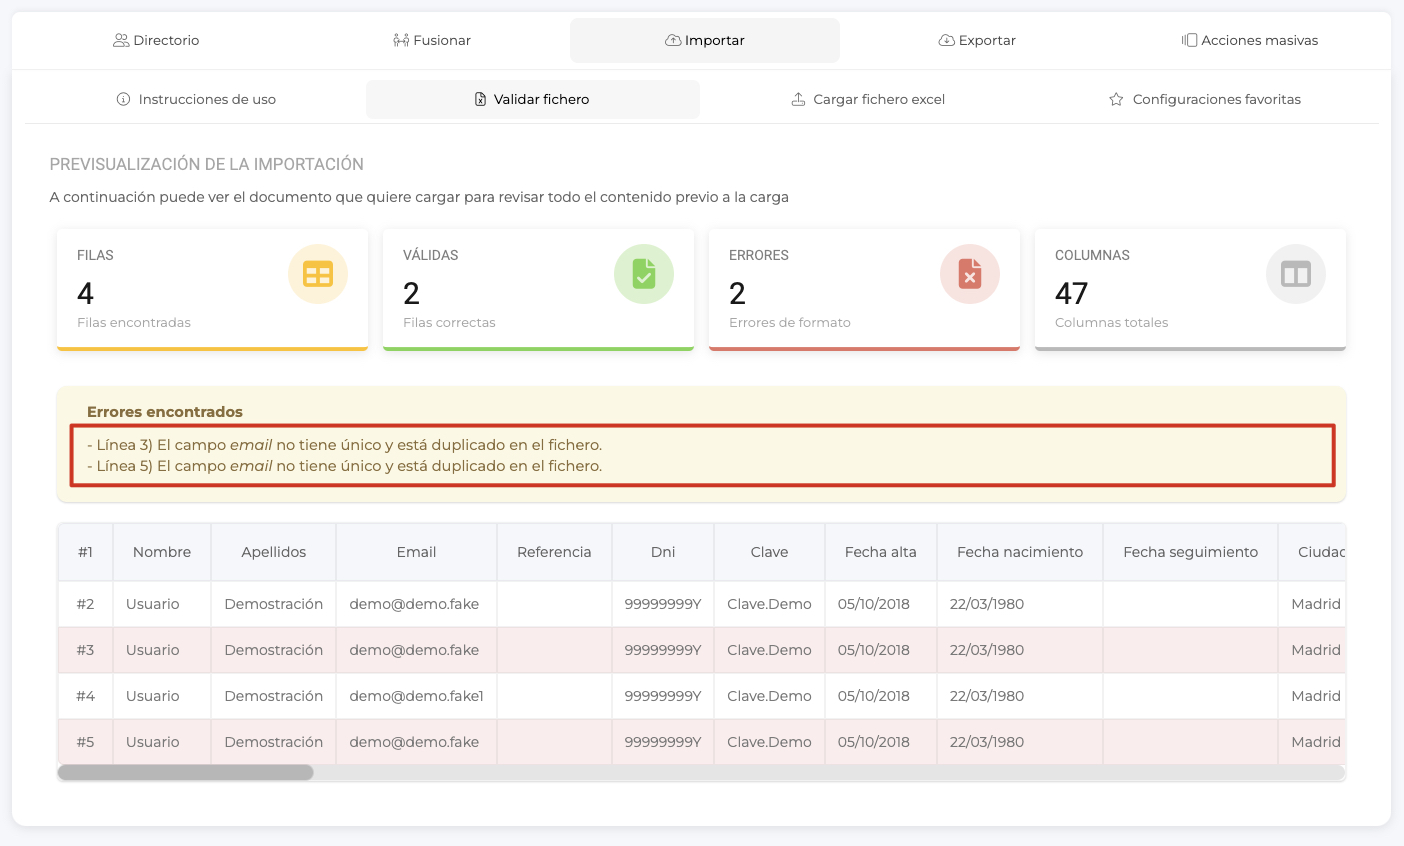Screen dimensions: 1404x846
Task: Click row number #4
Action: pyautogui.click(x=85, y=696)
